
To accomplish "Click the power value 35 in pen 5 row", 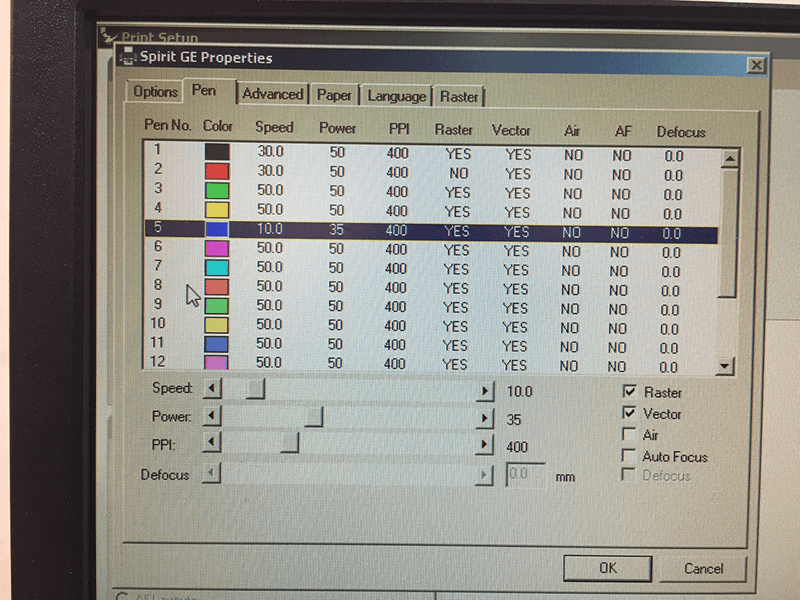I will [x=336, y=230].
